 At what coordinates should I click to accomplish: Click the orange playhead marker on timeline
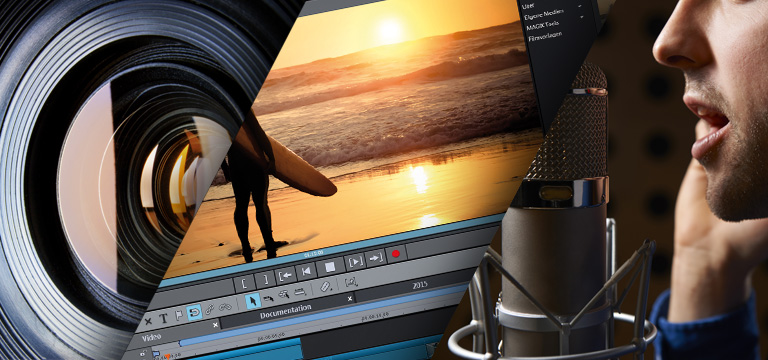[x=167, y=356]
